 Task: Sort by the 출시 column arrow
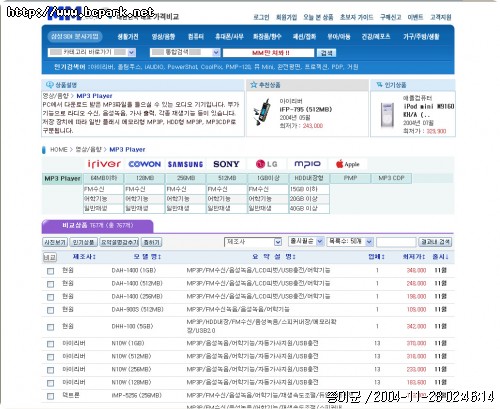tap(447, 257)
